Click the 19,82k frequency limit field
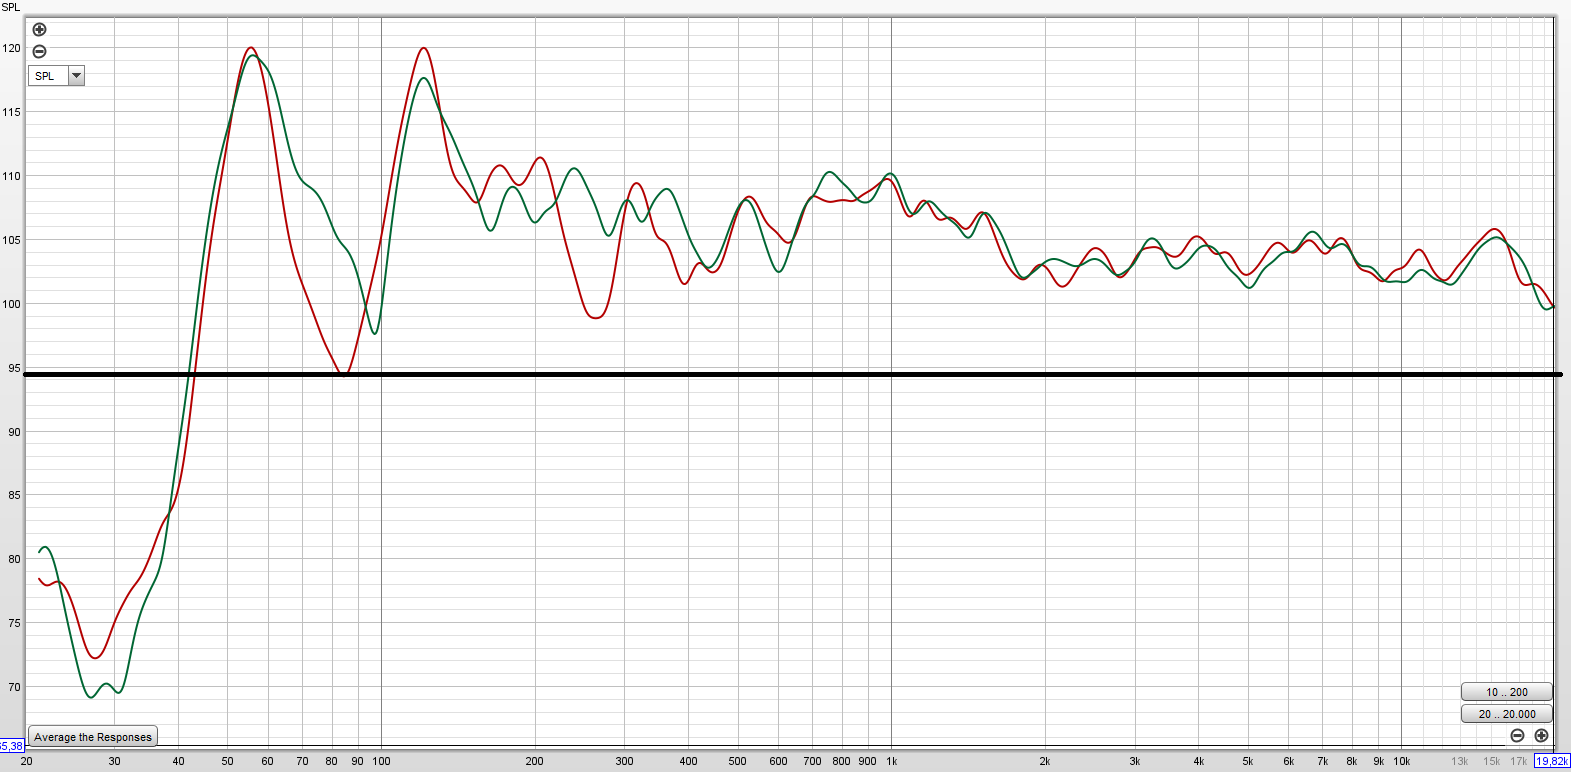1571x772 pixels. pyautogui.click(x=1551, y=762)
